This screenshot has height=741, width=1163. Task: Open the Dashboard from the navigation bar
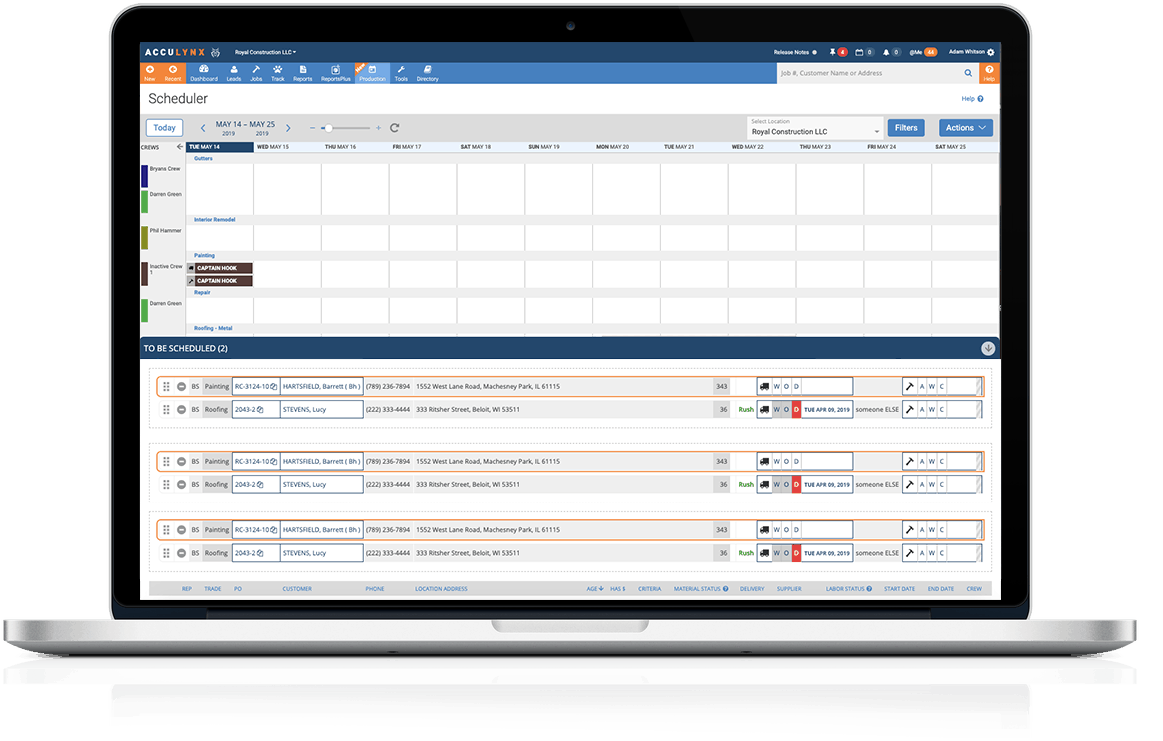(204, 72)
